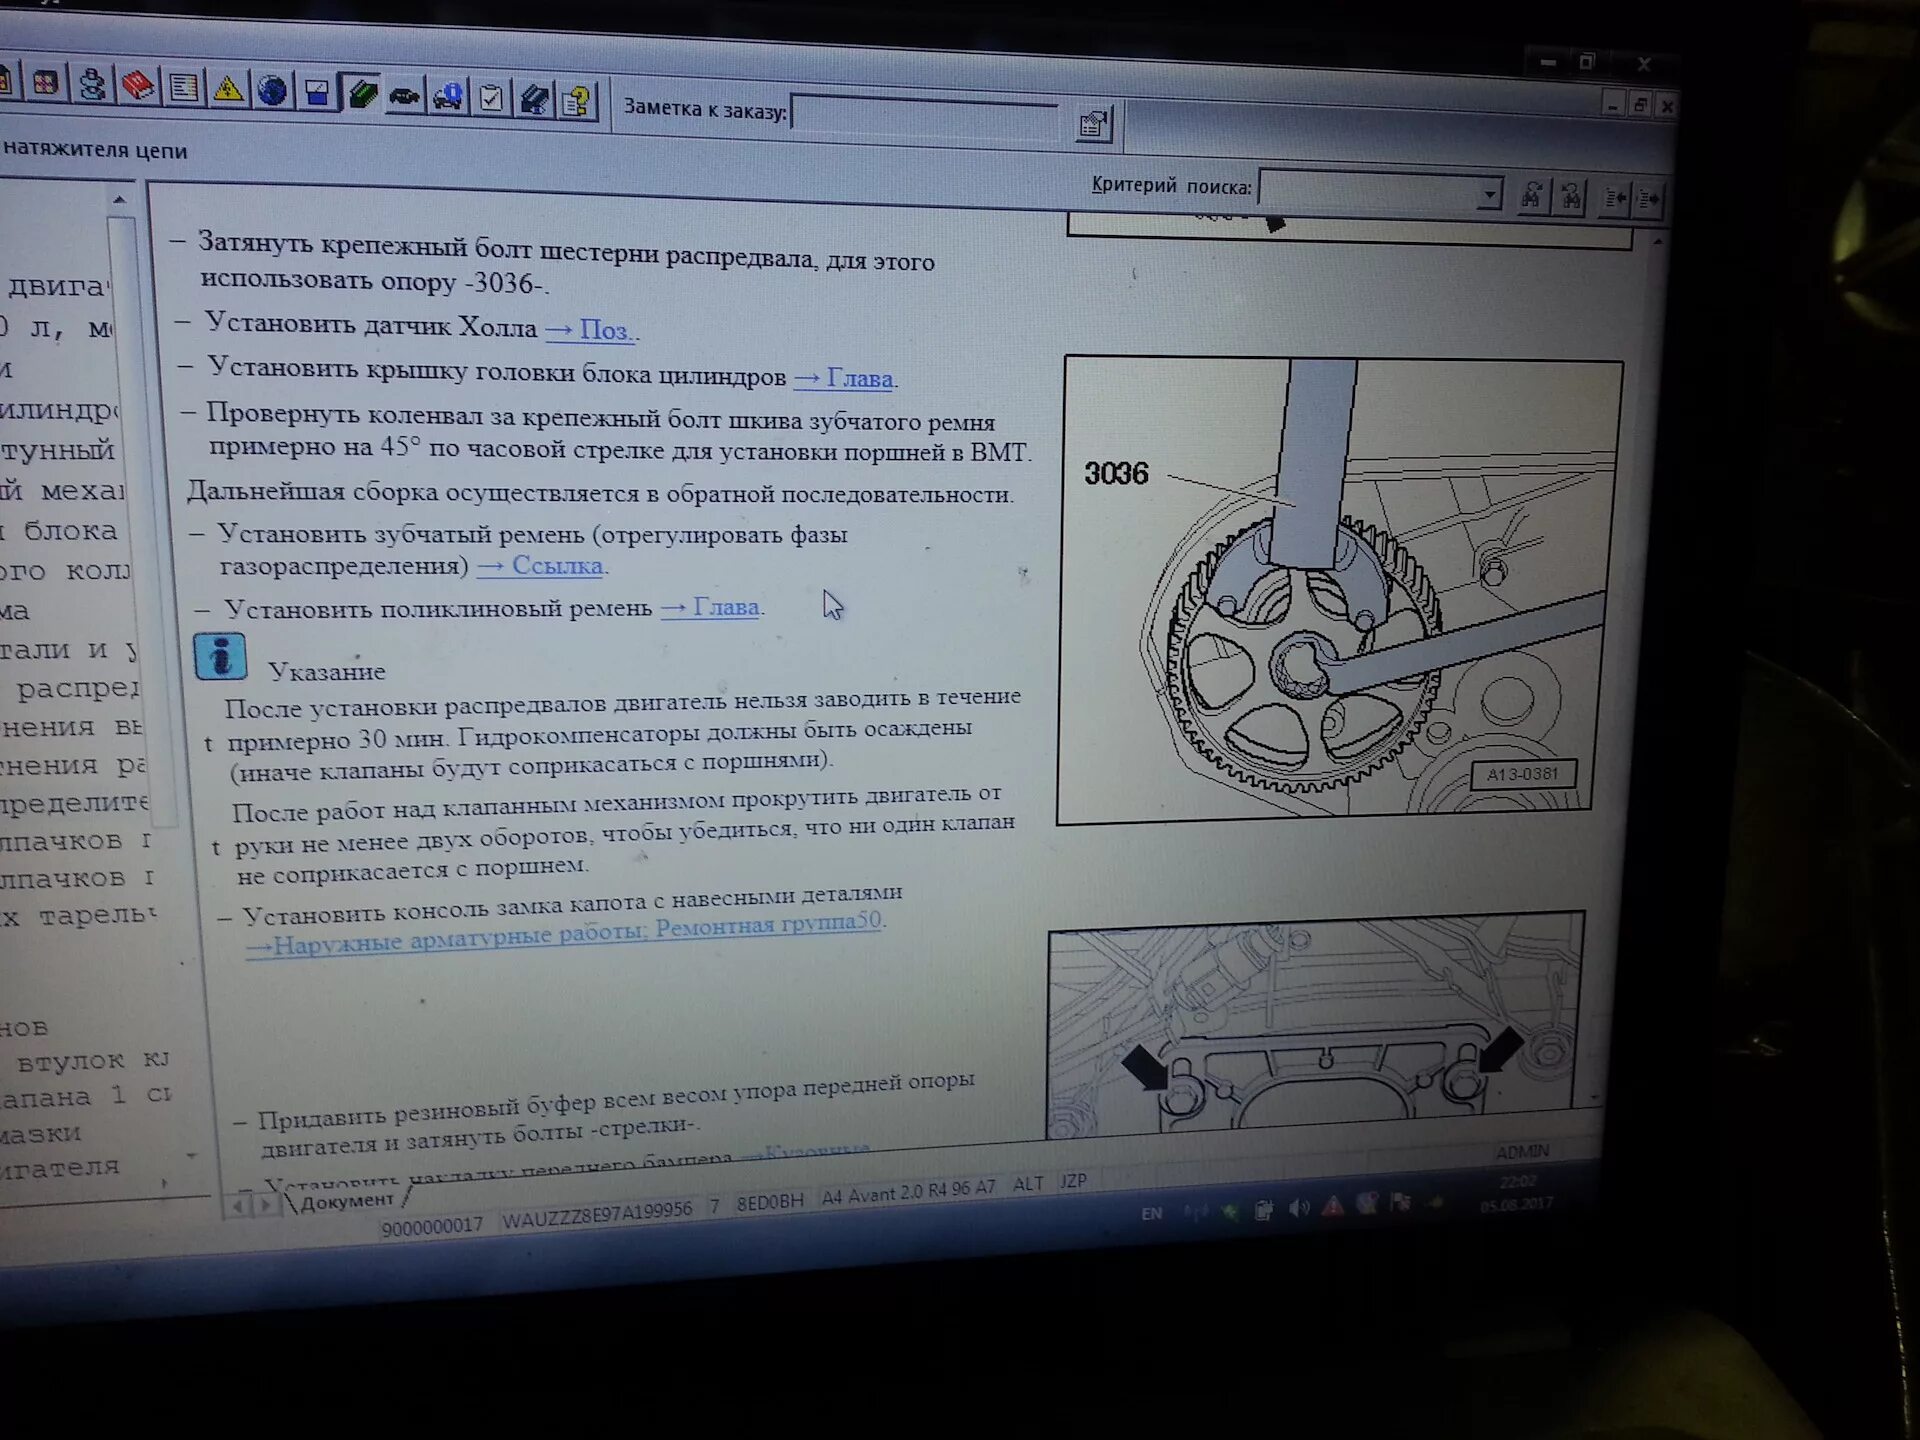This screenshot has width=1920, height=1440.
Task: Open the yellow warning triangle icon
Action: (x=228, y=90)
